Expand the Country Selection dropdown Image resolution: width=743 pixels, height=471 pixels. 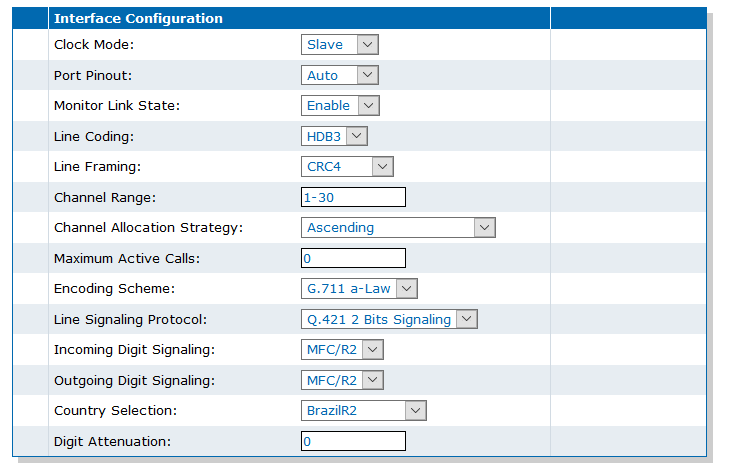[x=364, y=410]
